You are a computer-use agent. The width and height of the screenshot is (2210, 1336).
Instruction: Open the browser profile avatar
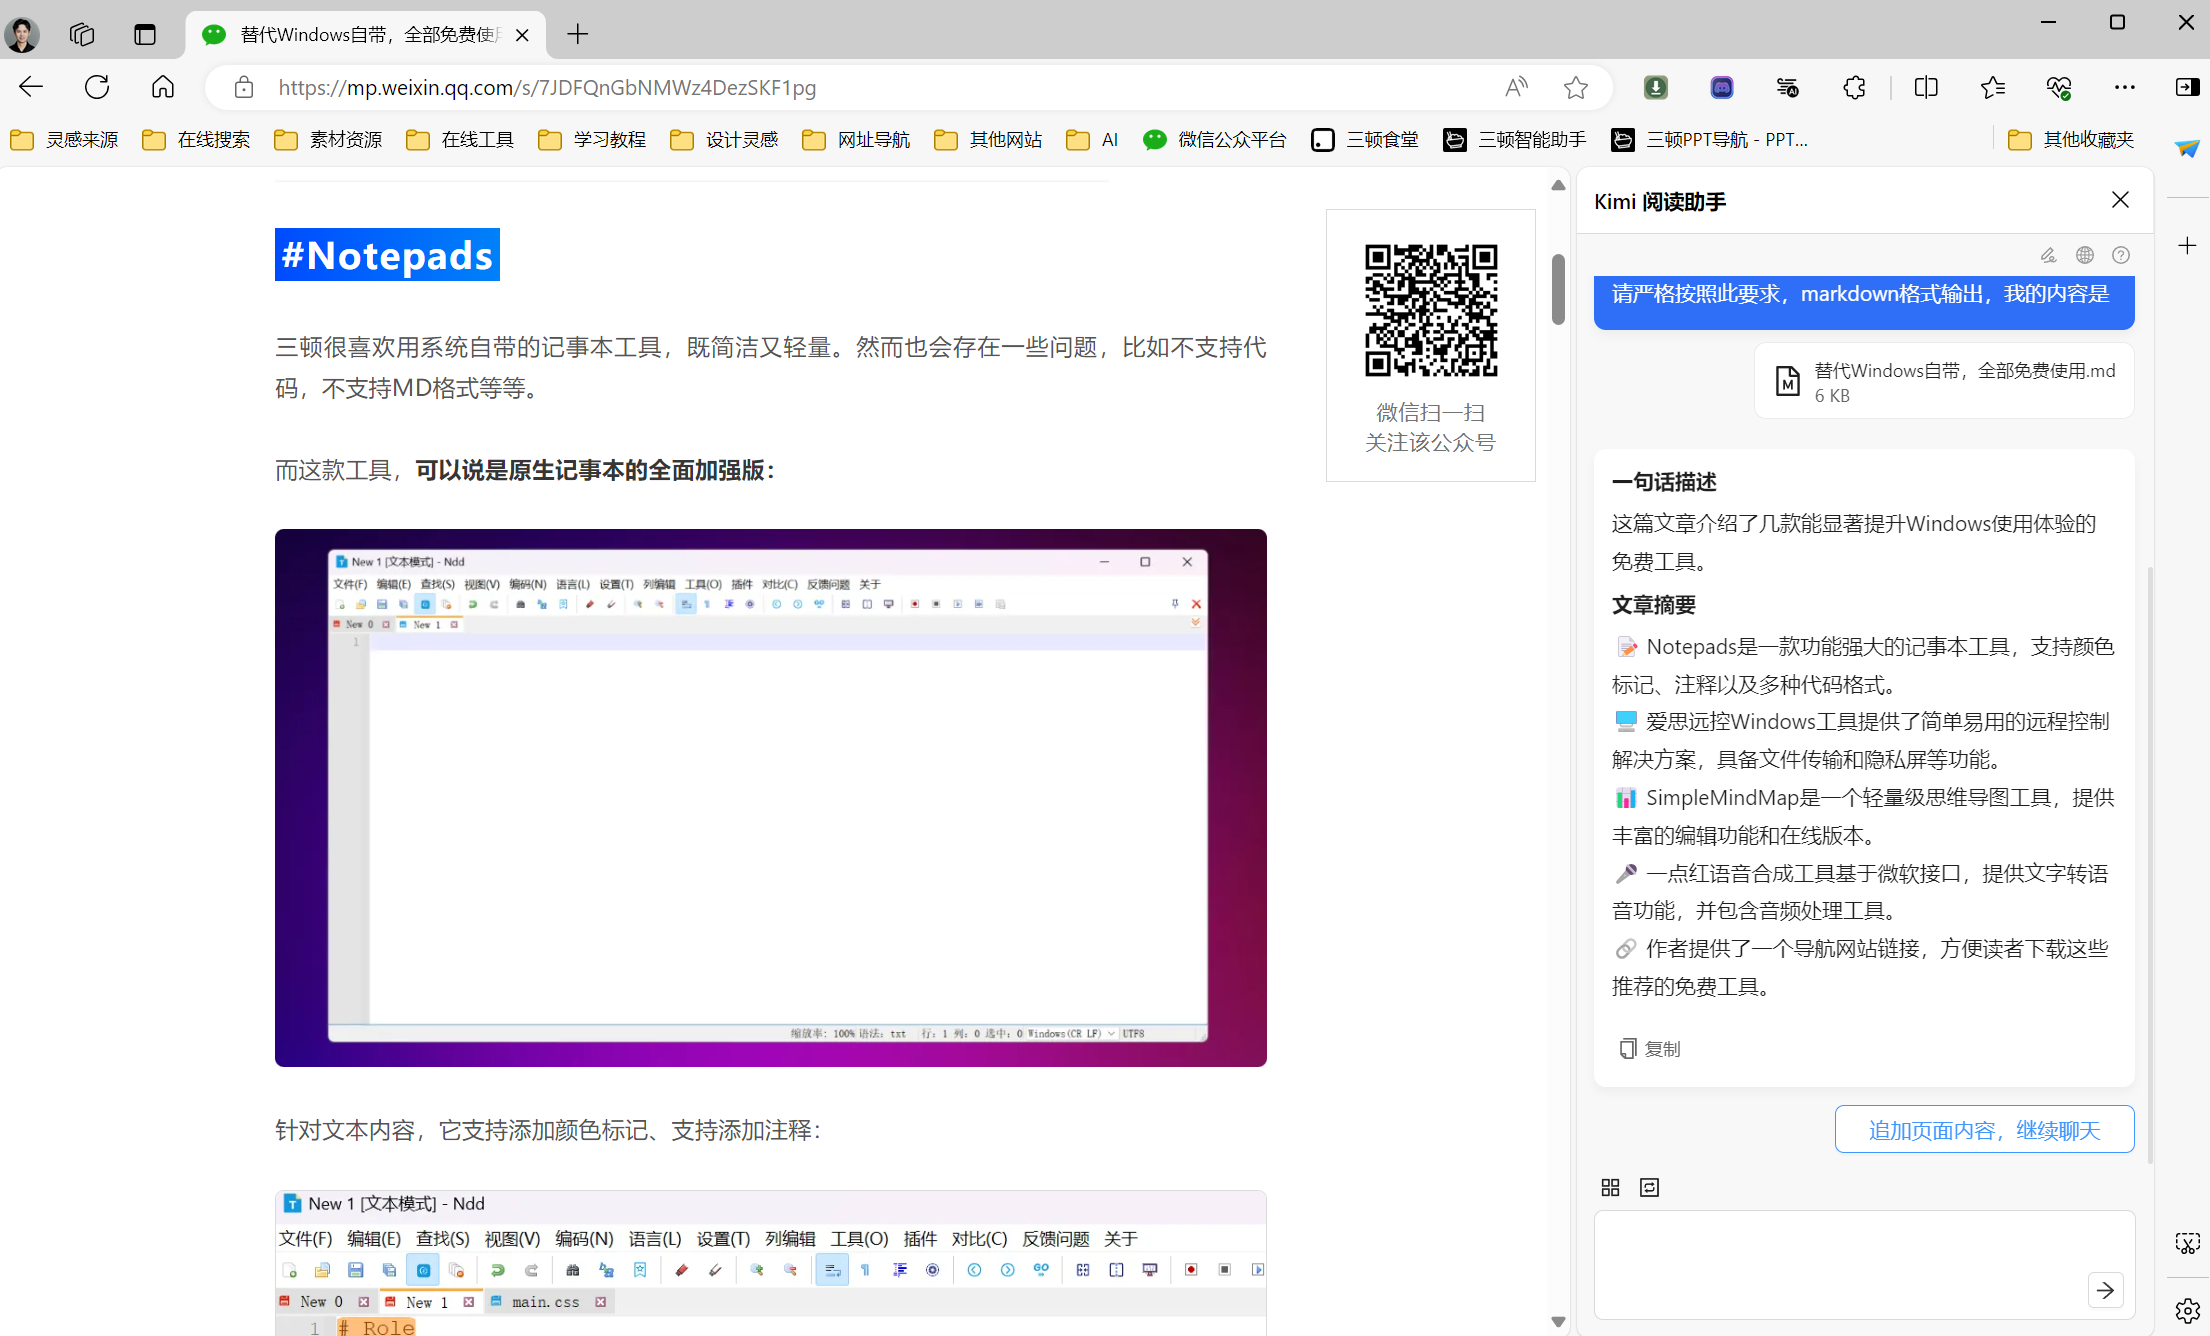(22, 34)
